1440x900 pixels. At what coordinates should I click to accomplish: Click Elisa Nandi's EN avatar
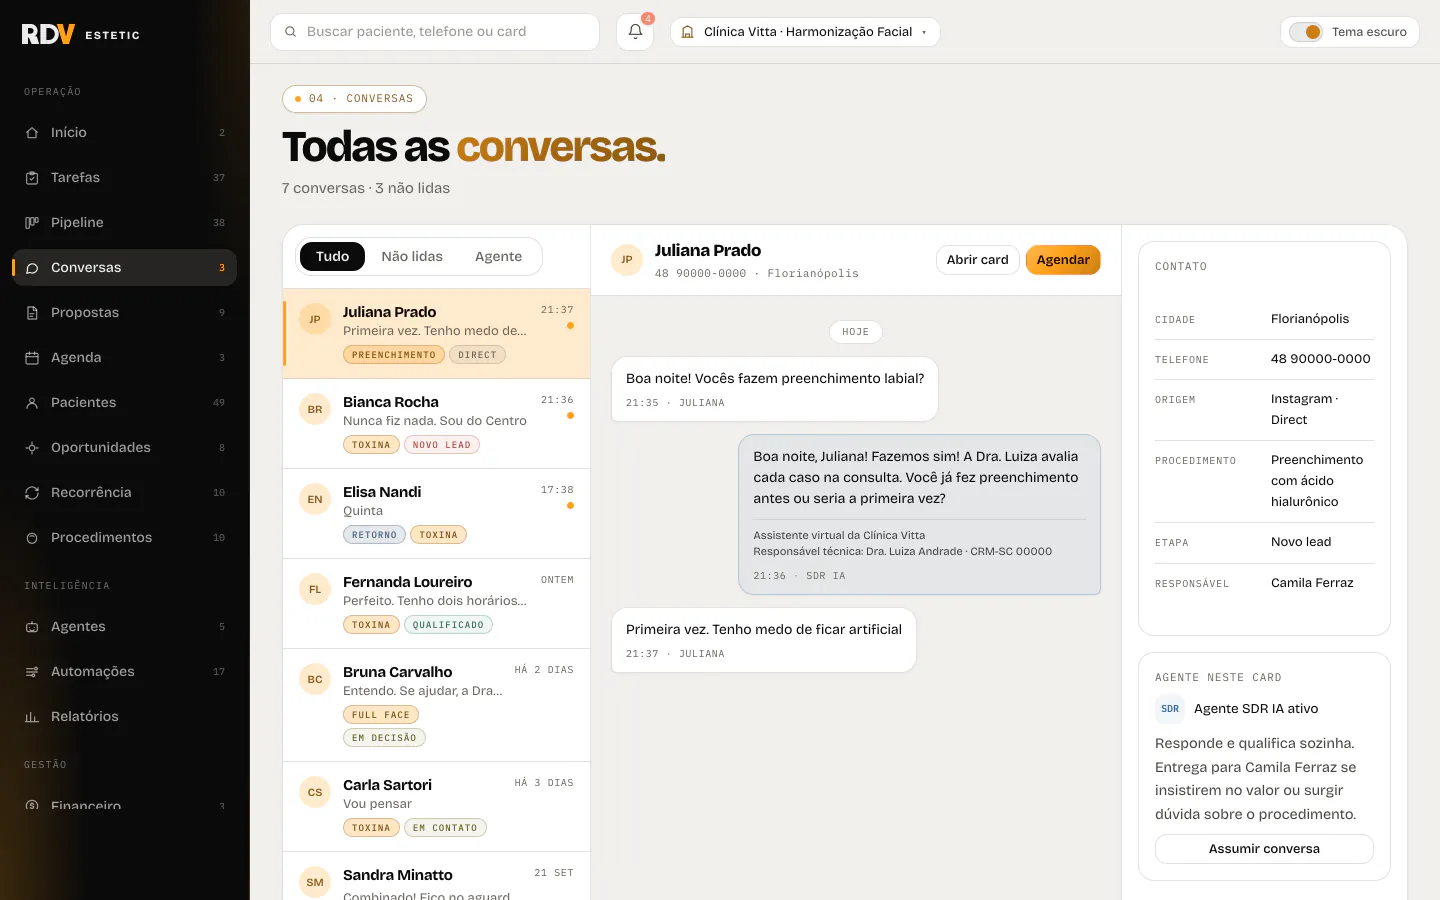pyautogui.click(x=315, y=499)
